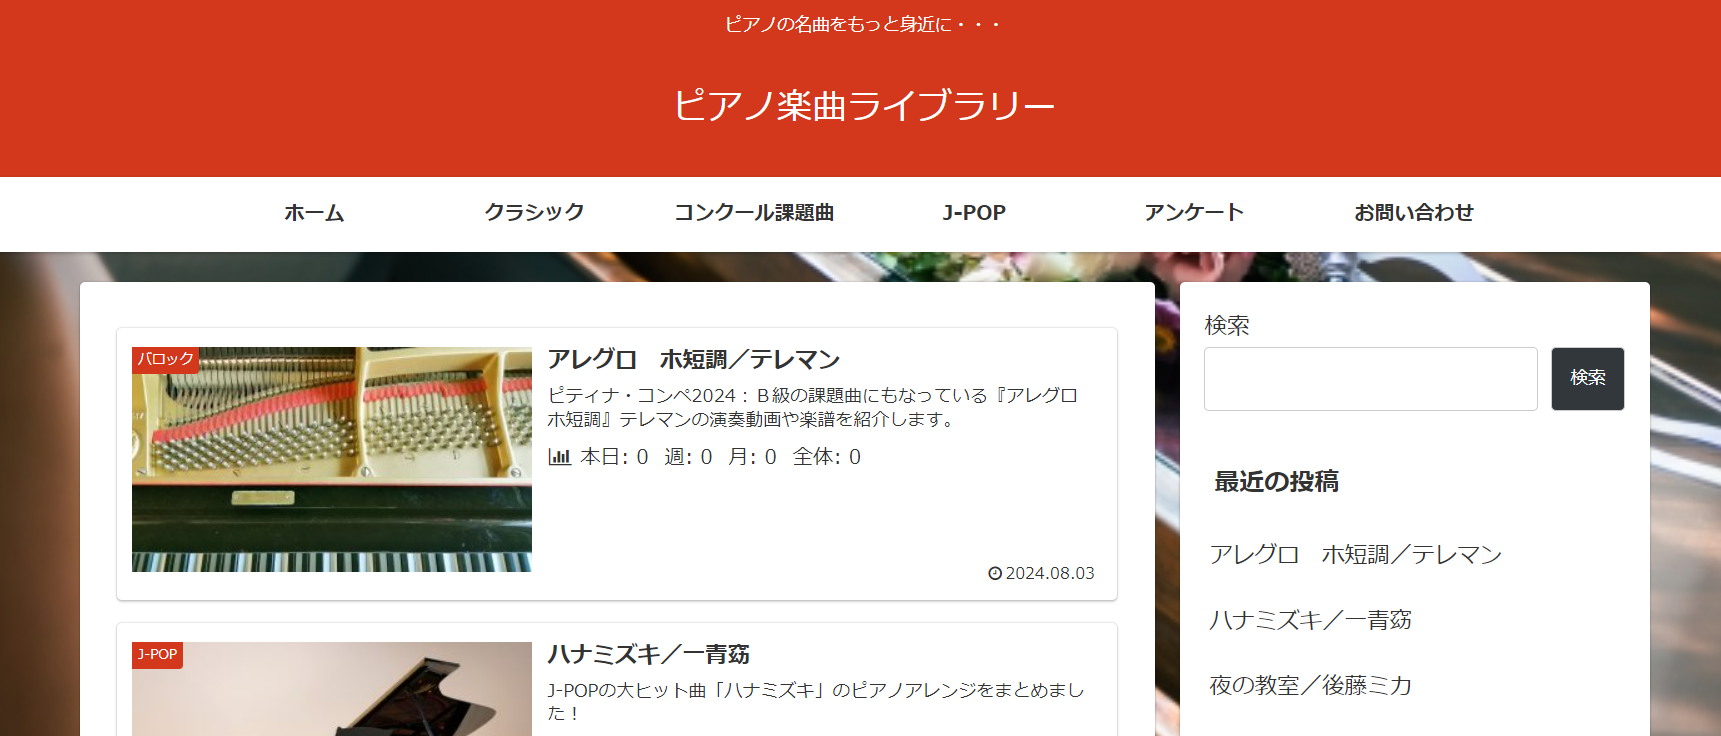Focus the sidebar search text field
The width and height of the screenshot is (1721, 736).
pyautogui.click(x=1370, y=379)
